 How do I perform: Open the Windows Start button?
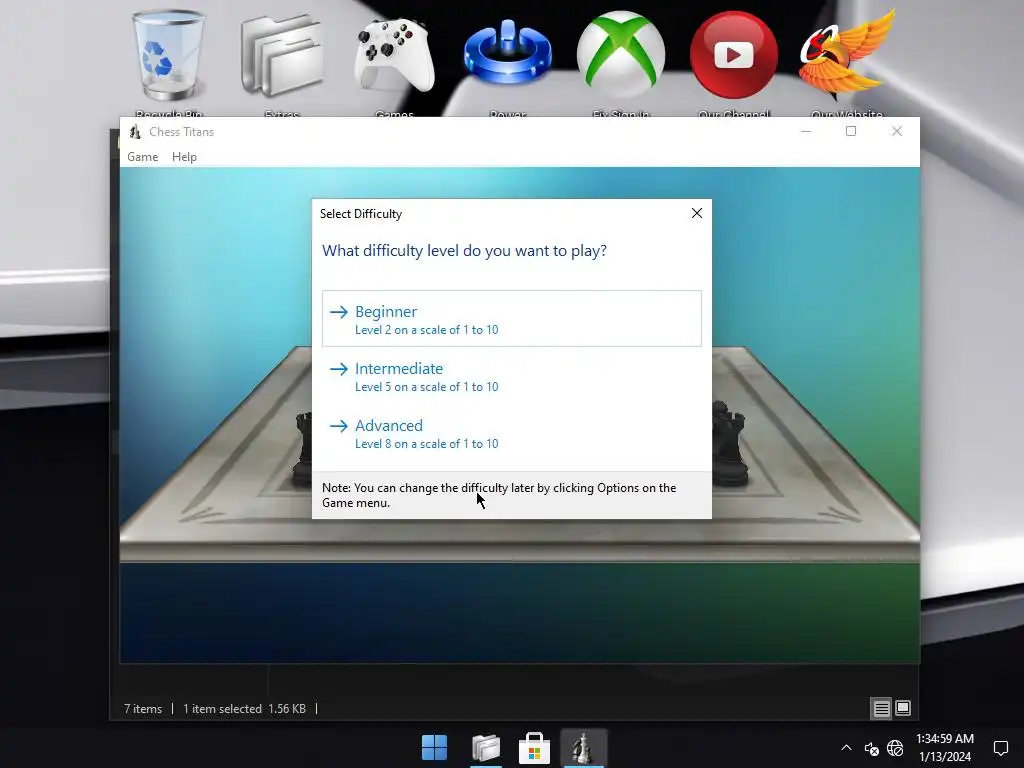pyautogui.click(x=434, y=748)
